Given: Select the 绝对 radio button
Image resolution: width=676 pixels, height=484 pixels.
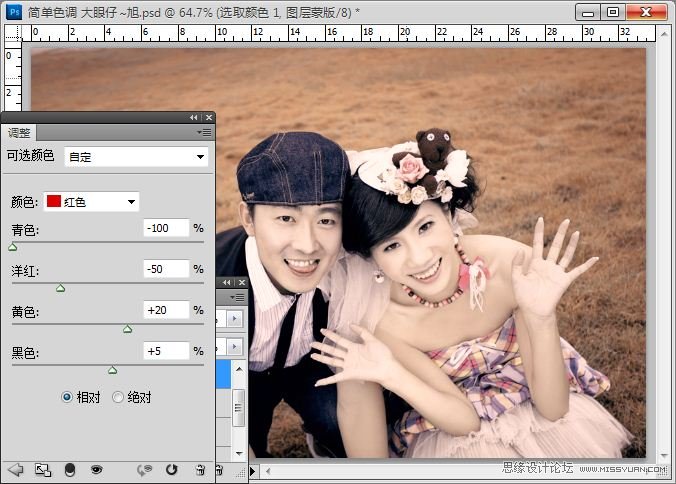Looking at the screenshot, I should [118, 397].
